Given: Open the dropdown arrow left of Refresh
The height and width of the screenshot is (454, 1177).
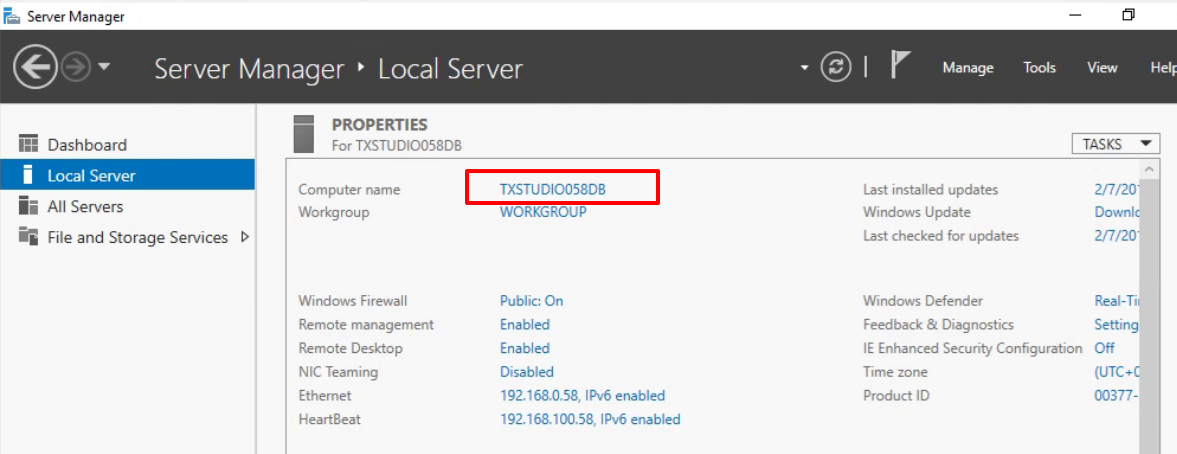Looking at the screenshot, I should coord(805,68).
